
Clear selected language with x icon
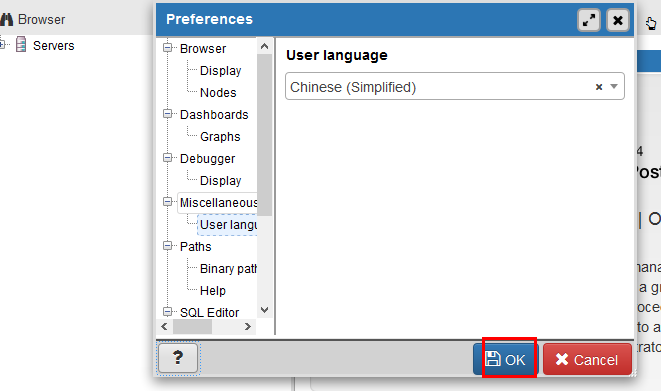pyautogui.click(x=599, y=87)
